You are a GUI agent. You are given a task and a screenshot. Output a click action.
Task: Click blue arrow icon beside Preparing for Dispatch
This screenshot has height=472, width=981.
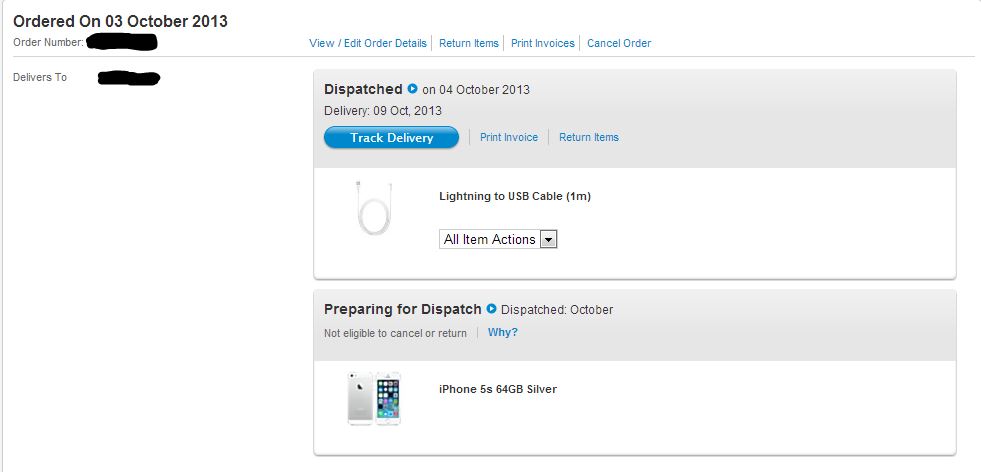click(x=491, y=309)
